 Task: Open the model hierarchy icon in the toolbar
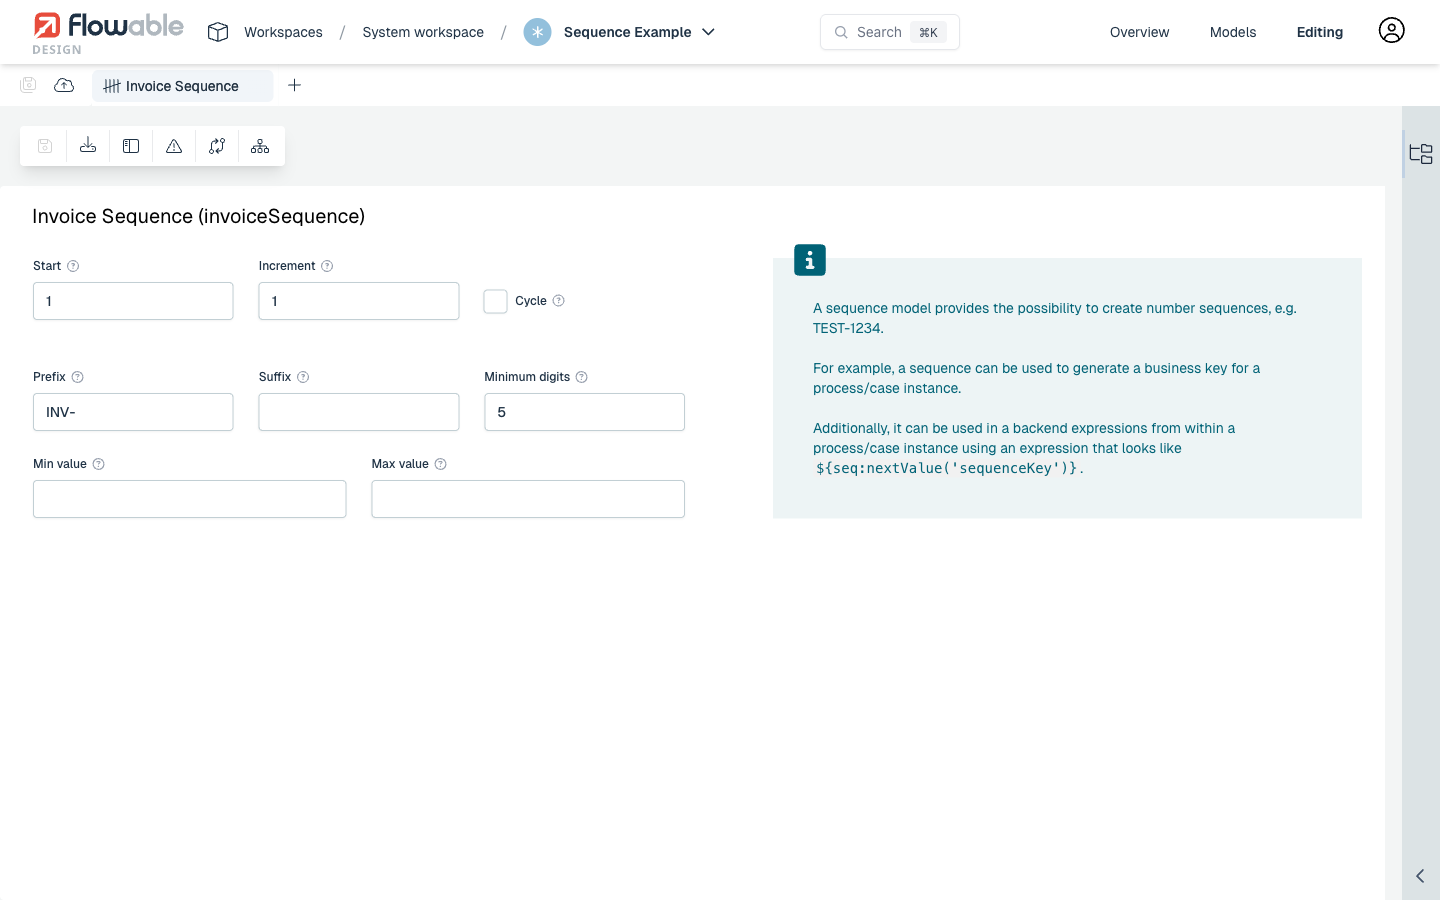pyautogui.click(x=259, y=145)
